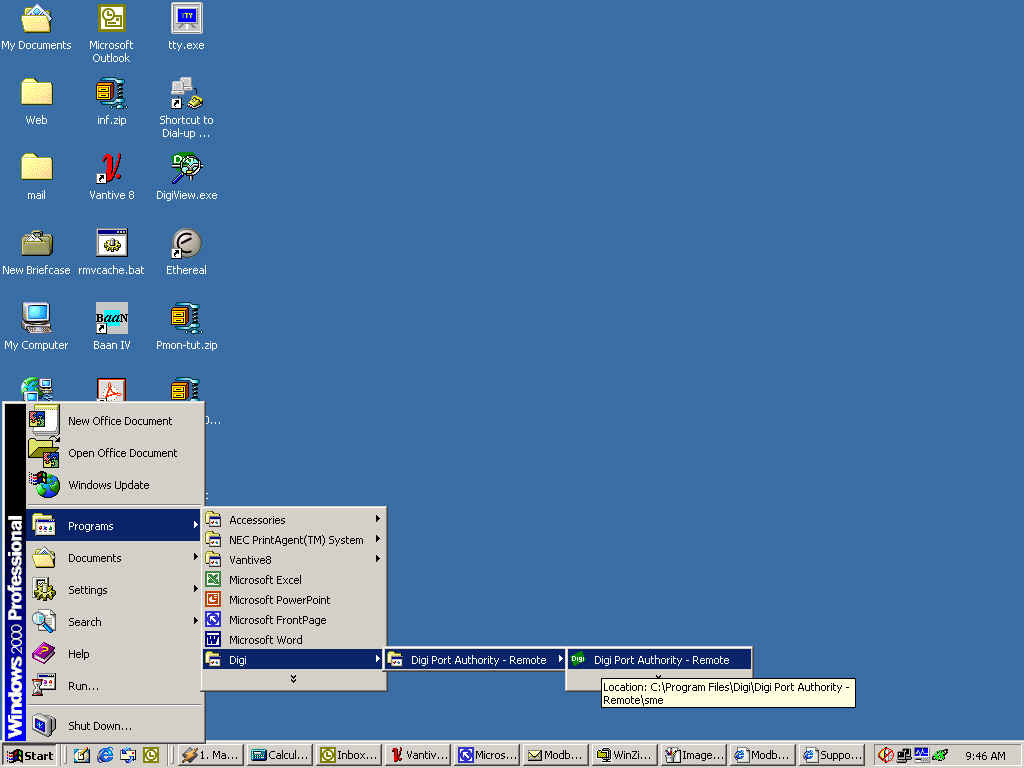1024x768 pixels.
Task: Open the Baan IV desktop shortcut
Action: coord(111,319)
